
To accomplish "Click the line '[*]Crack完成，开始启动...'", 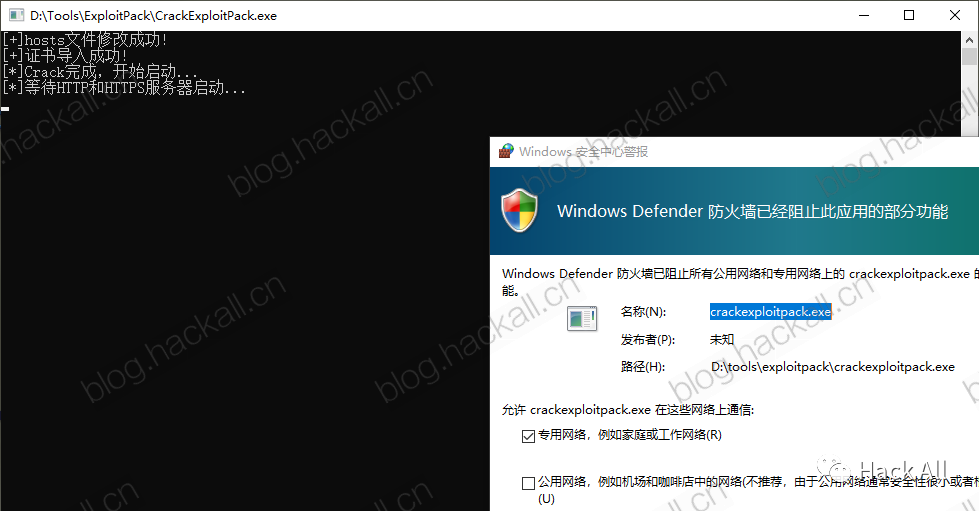I will [x=100, y=71].
